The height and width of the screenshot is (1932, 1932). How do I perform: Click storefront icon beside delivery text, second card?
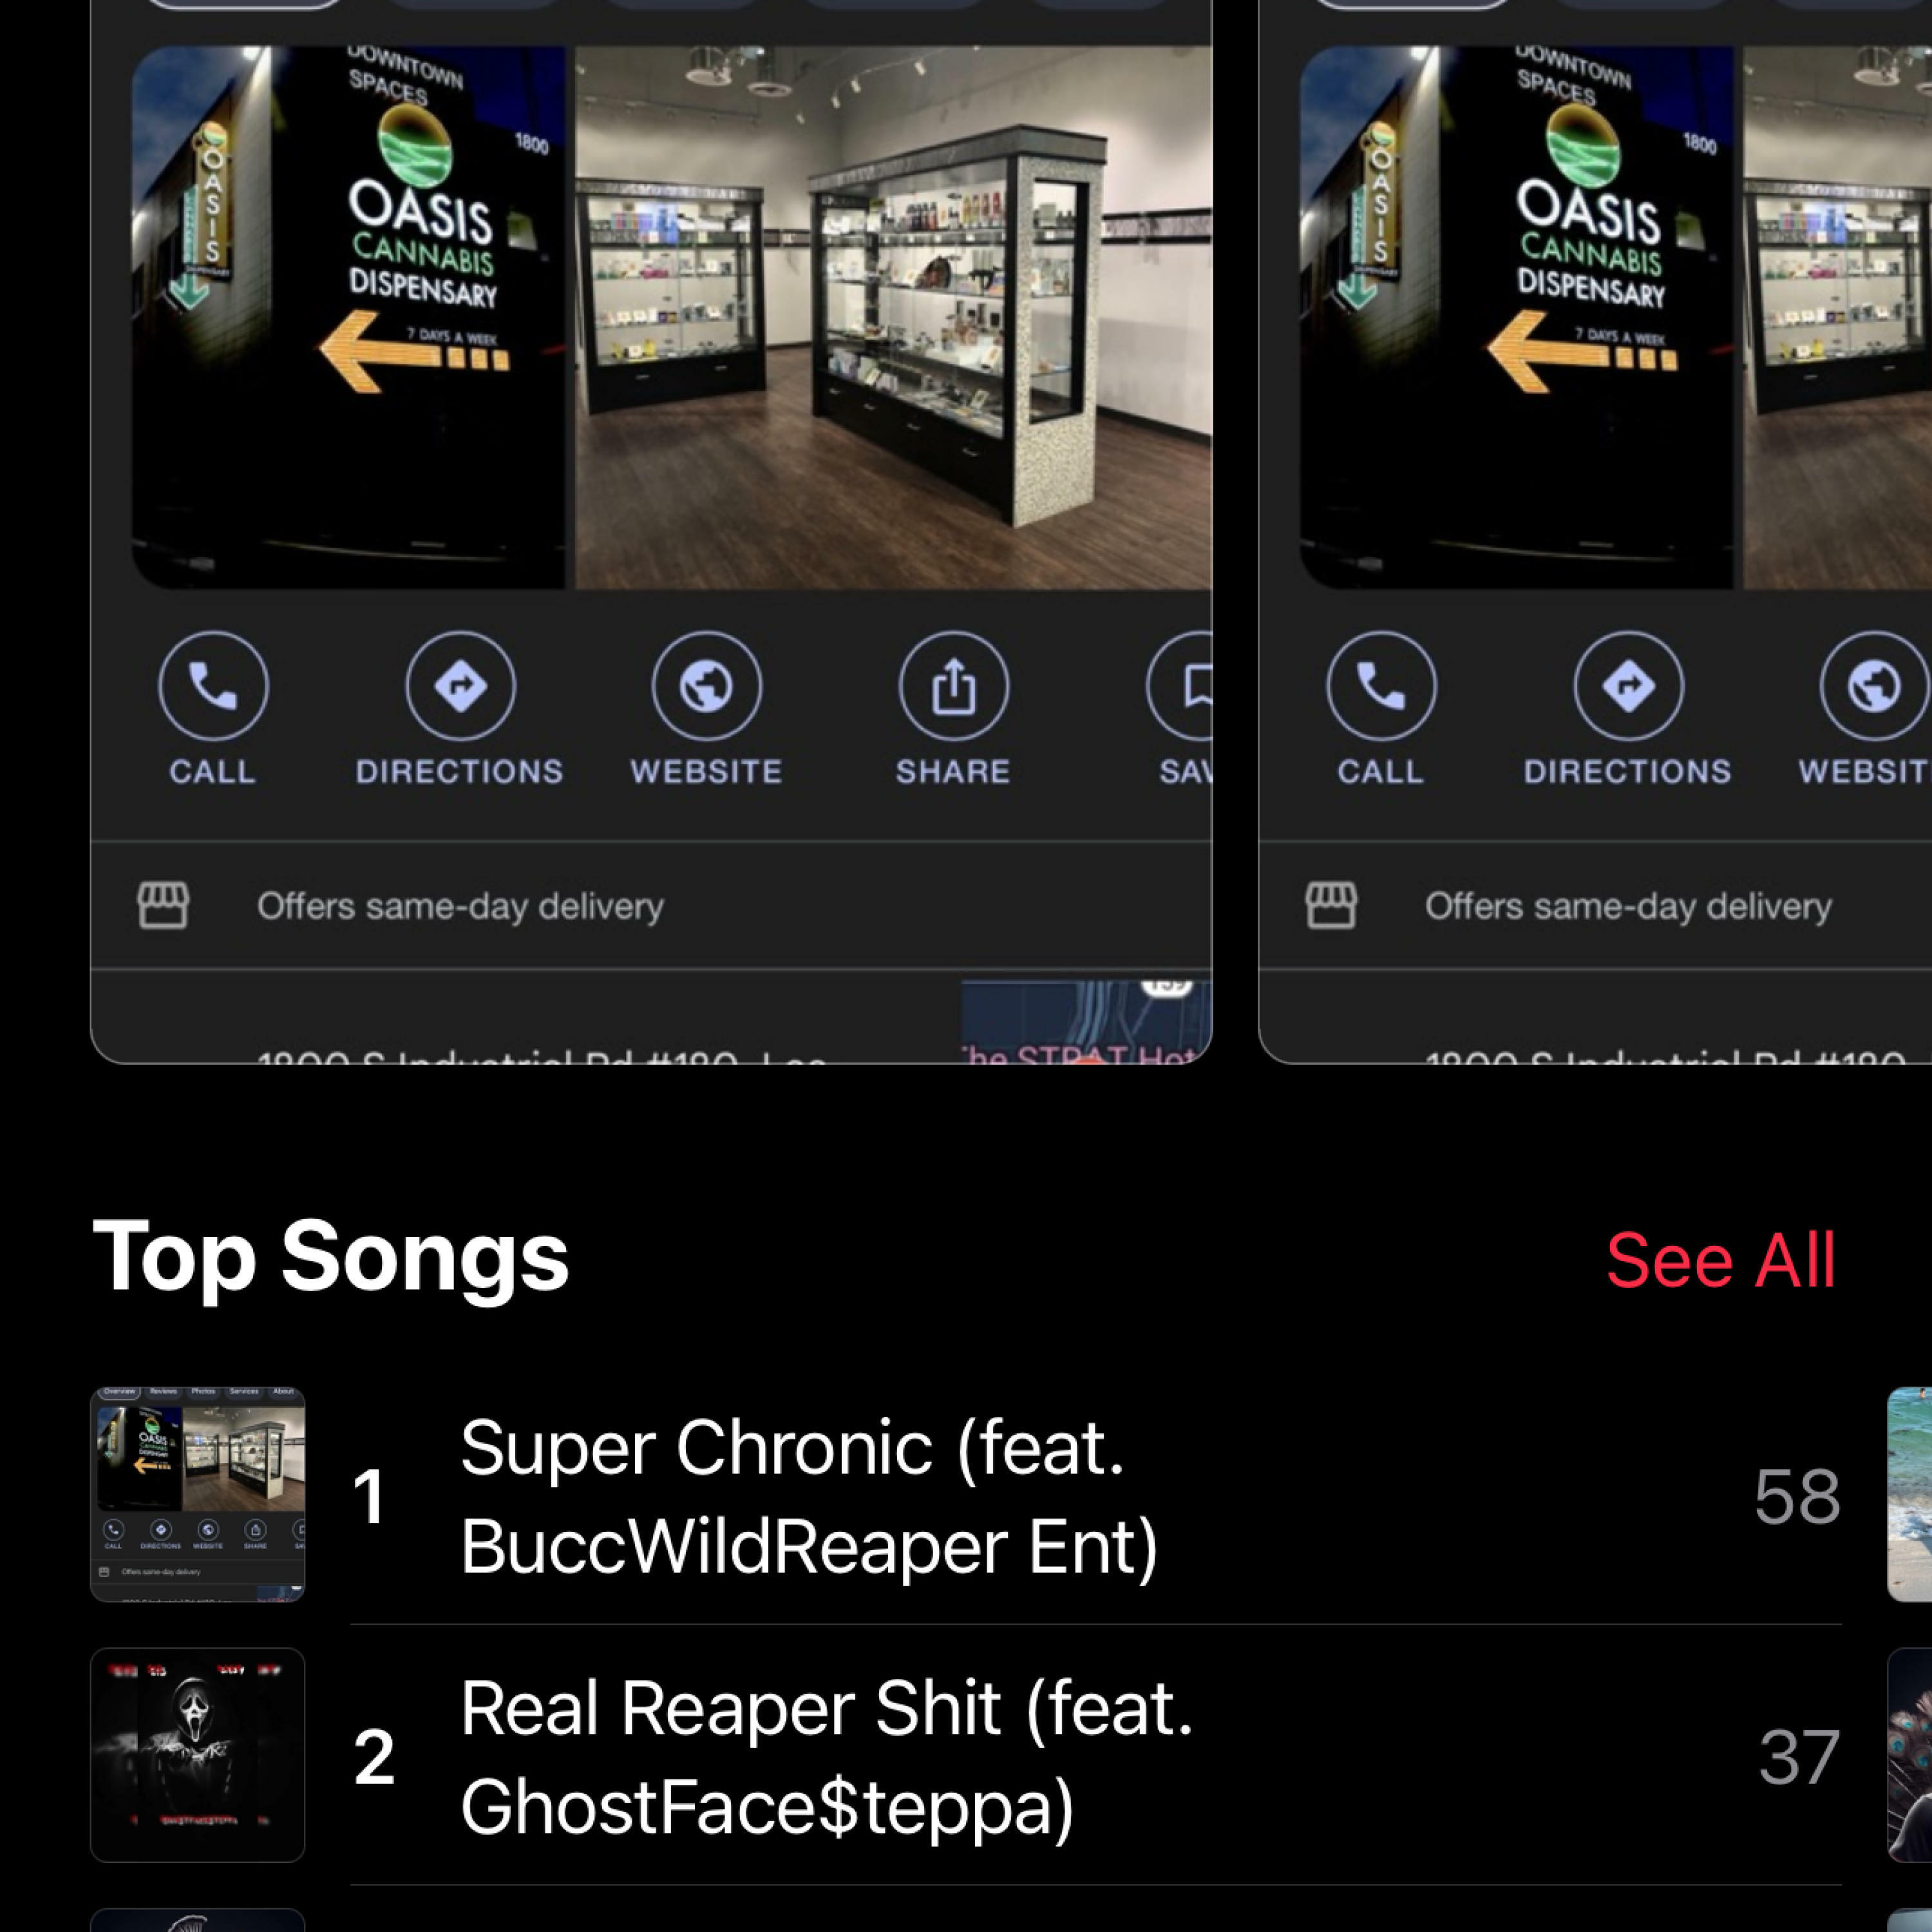(1331, 906)
